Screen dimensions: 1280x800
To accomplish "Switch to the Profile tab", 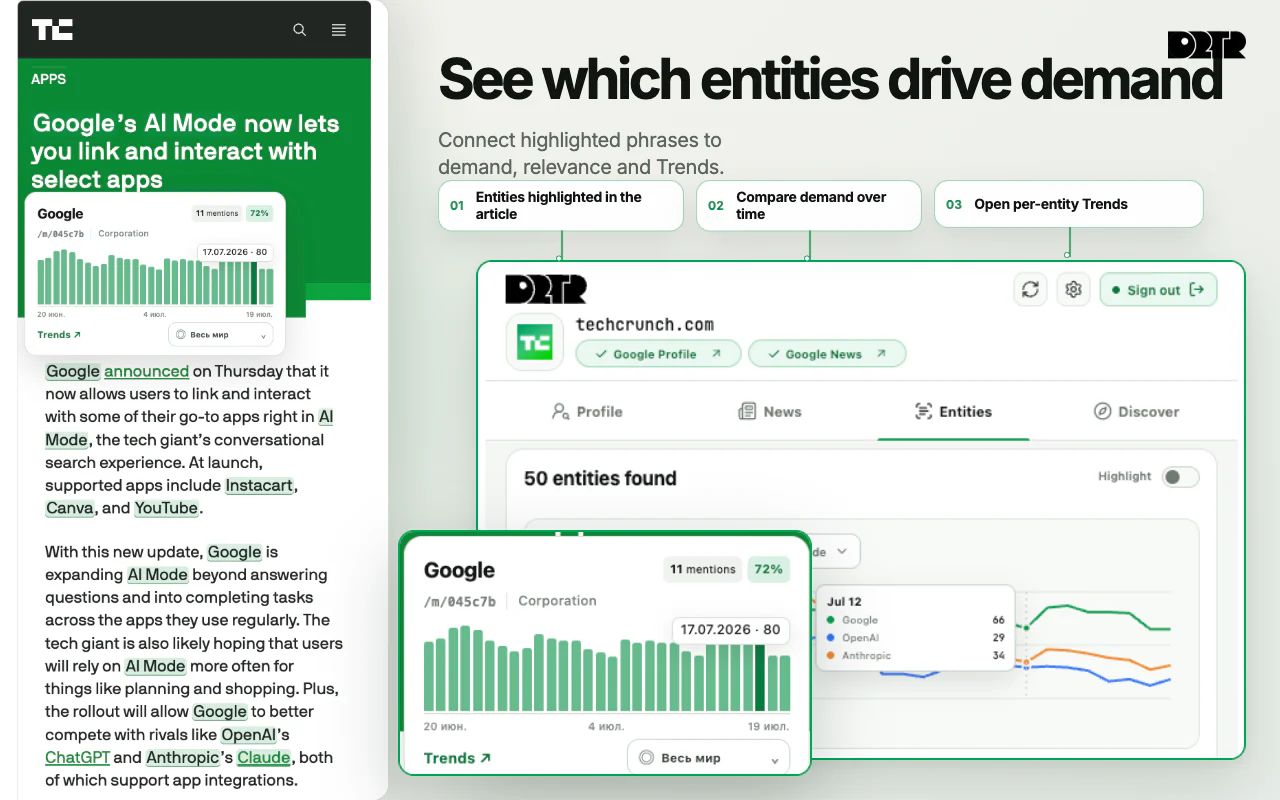I will (x=587, y=411).
